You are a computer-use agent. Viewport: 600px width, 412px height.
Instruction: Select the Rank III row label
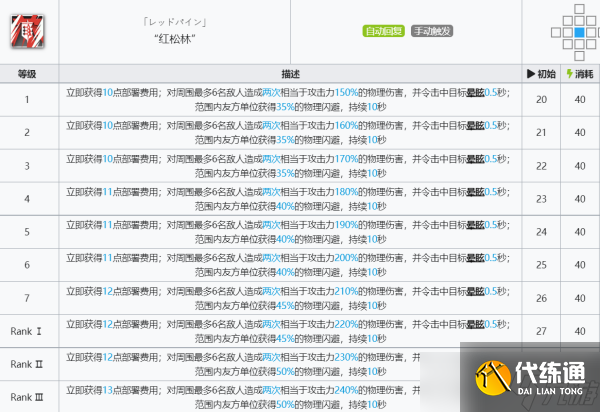27,397
